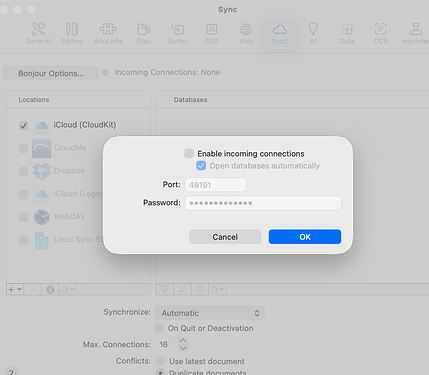Viewport: 429px width, 375px height.
Task: Click the databases pane lightbulb icon
Action: point(165,289)
